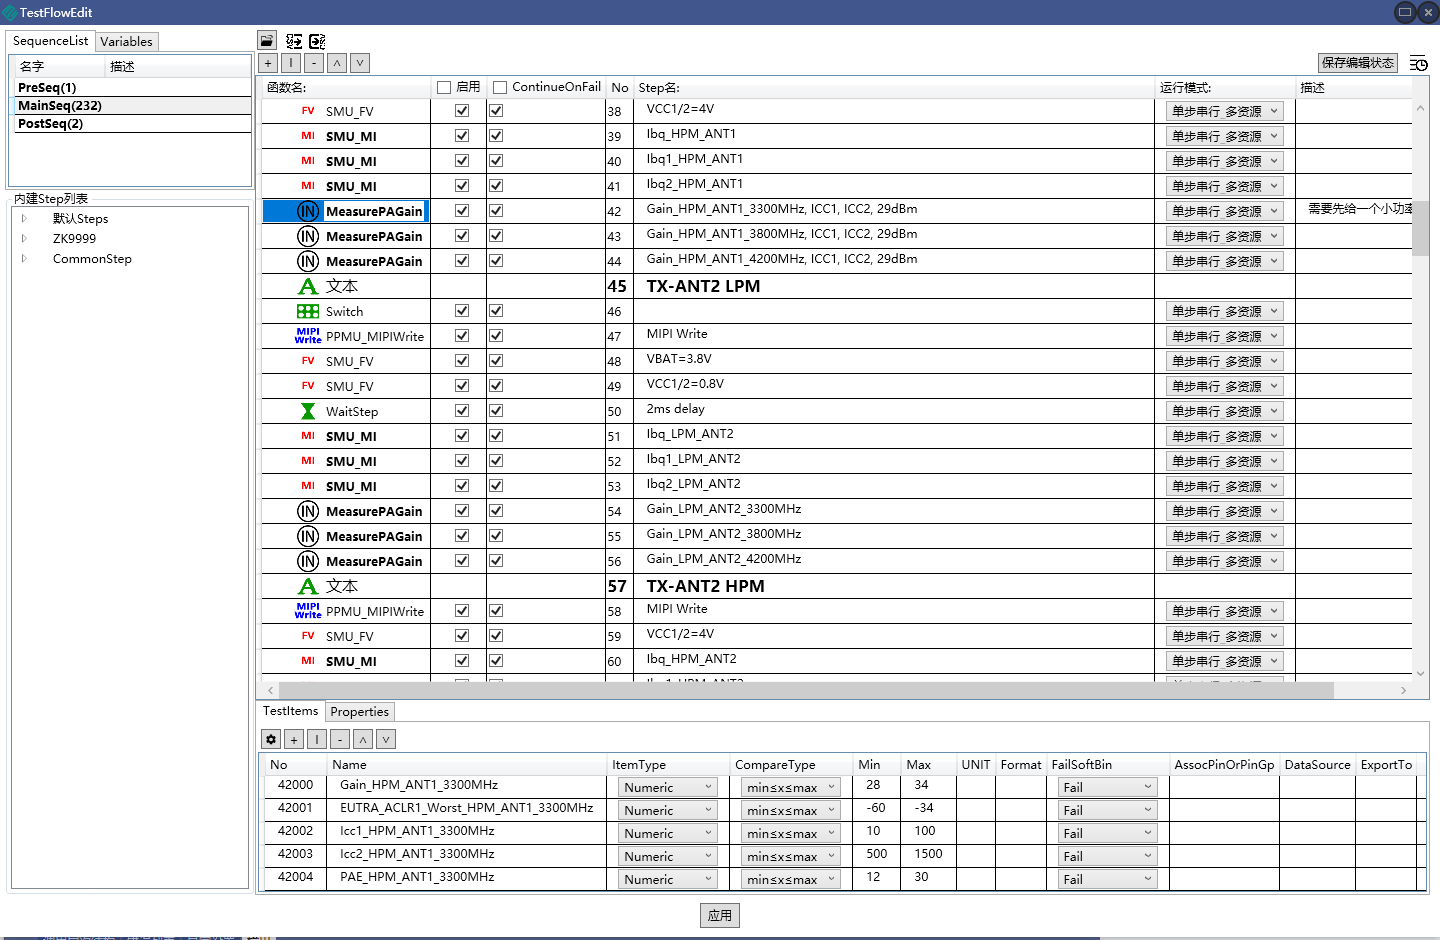Click the export sequence icon in the top toolbar
Screen dimensions: 1440x940
point(317,41)
